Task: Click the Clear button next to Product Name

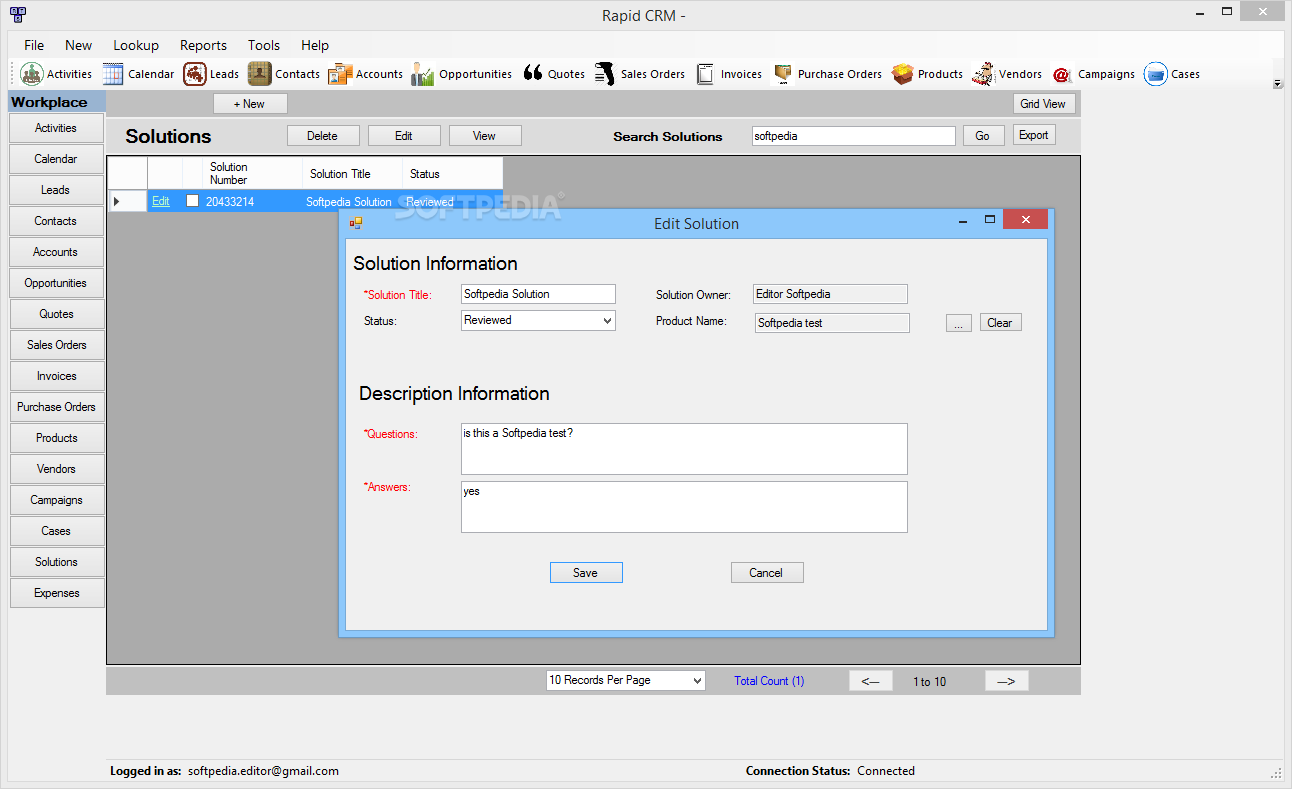Action: [x=1000, y=322]
